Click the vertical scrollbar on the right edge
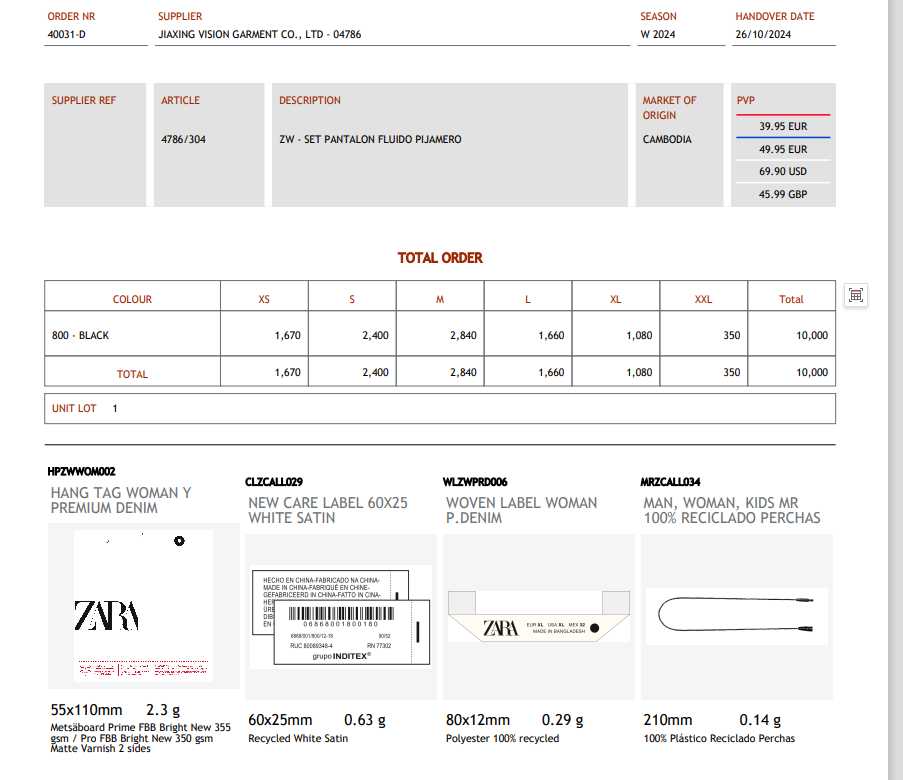The image size is (903, 780). point(895,390)
